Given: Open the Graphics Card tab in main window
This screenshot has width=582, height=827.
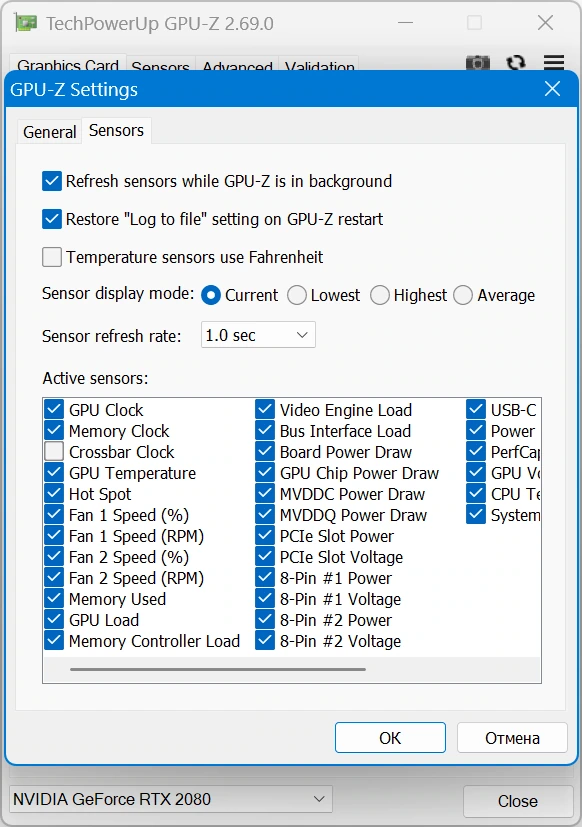Looking at the screenshot, I should [x=68, y=64].
